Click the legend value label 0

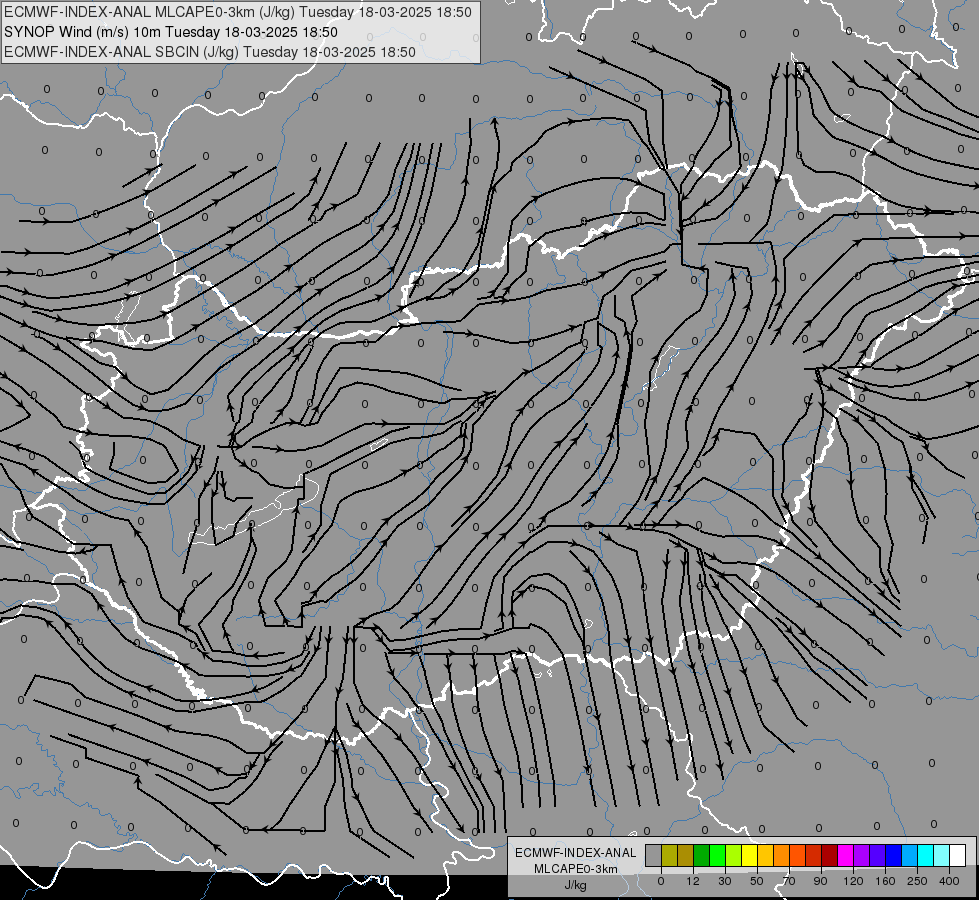click(x=661, y=881)
